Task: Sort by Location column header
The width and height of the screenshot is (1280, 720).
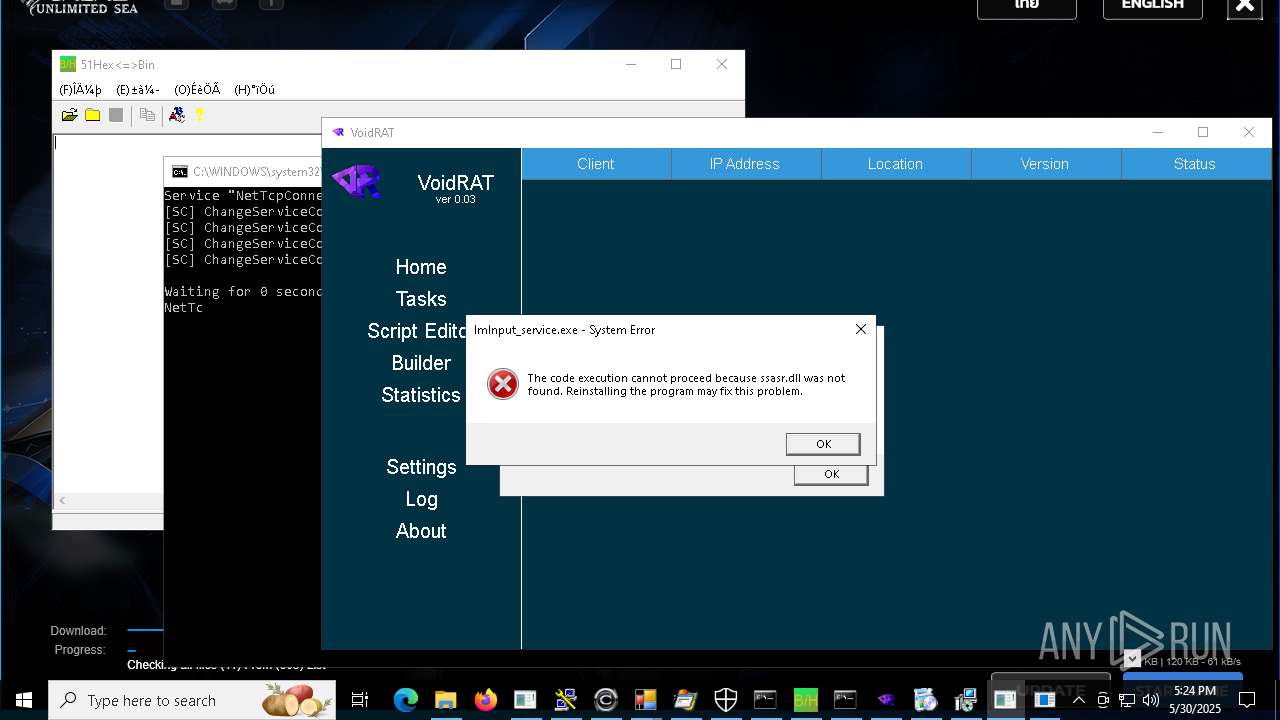Action: tap(895, 164)
